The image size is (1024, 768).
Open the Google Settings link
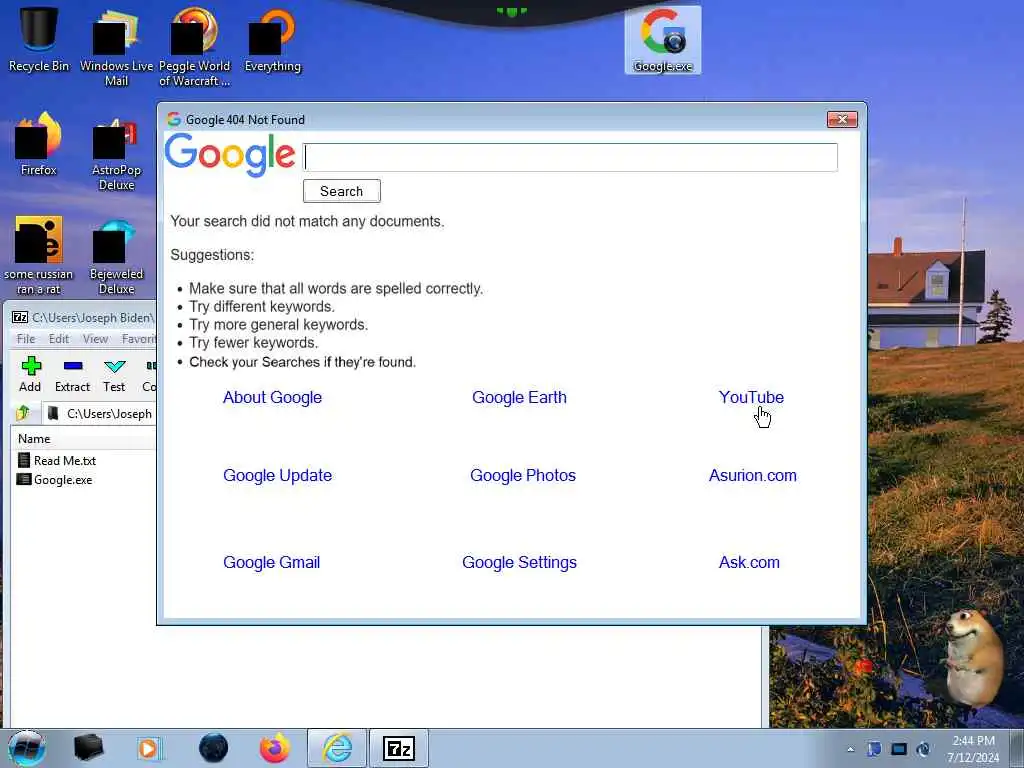coord(519,562)
